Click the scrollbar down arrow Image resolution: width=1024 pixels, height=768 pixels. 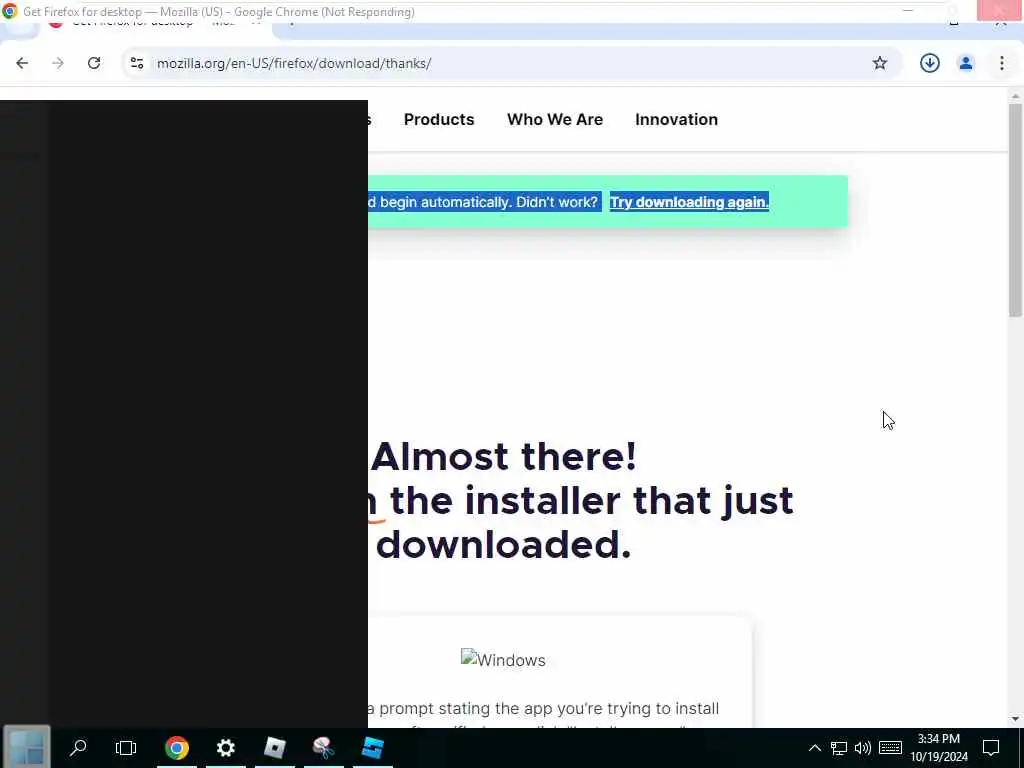(x=1015, y=720)
